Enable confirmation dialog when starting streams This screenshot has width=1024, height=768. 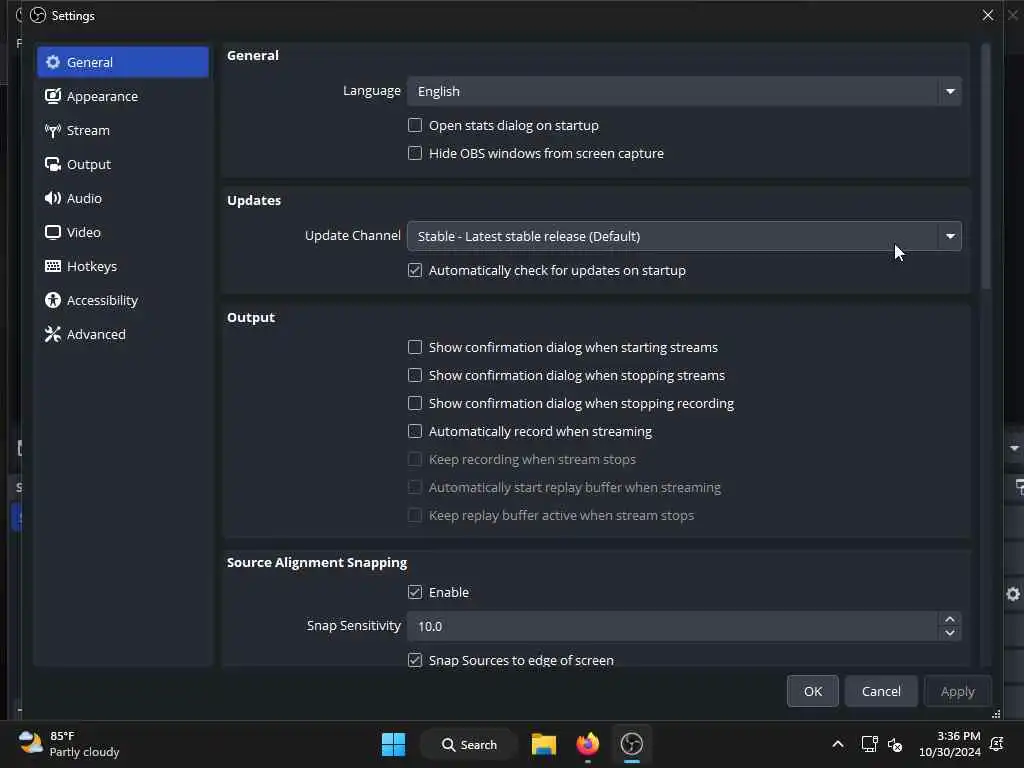click(x=415, y=347)
